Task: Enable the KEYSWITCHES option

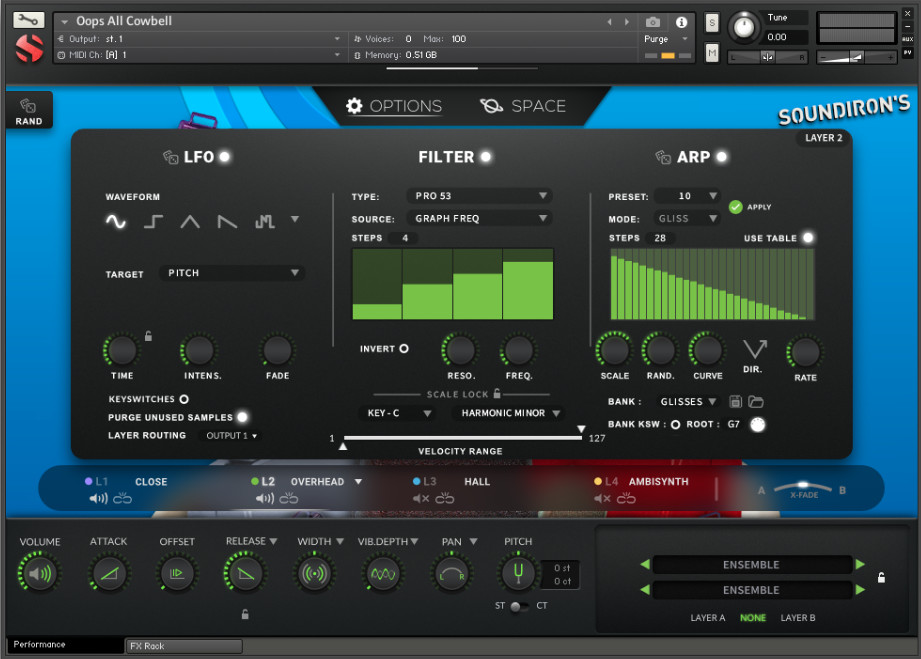Action: (184, 399)
